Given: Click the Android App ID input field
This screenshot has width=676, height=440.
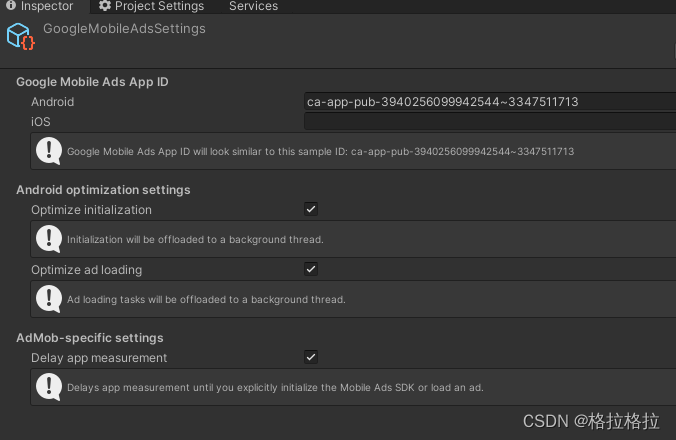Looking at the screenshot, I should pyautogui.click(x=490, y=102).
